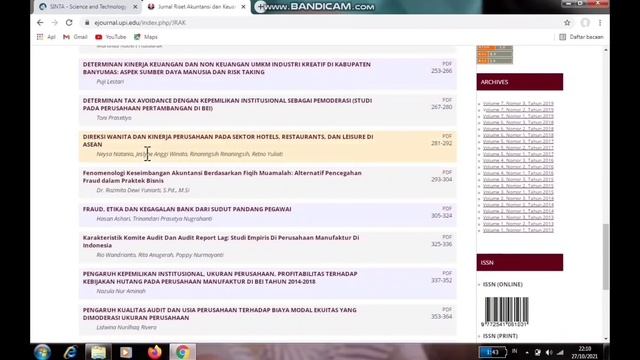Close the Jurnal Riset Akuntansi tab

pyautogui.click(x=243, y=7)
